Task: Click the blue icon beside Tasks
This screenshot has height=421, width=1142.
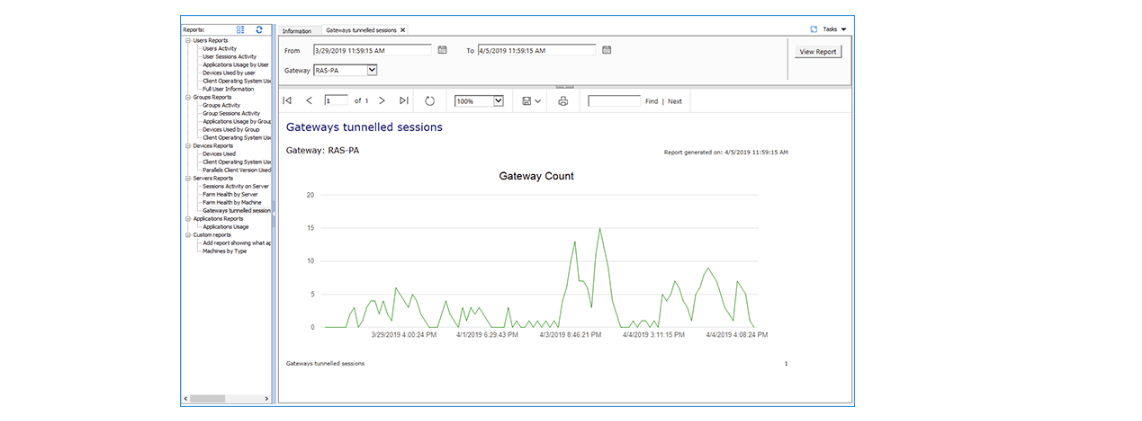Action: (814, 29)
